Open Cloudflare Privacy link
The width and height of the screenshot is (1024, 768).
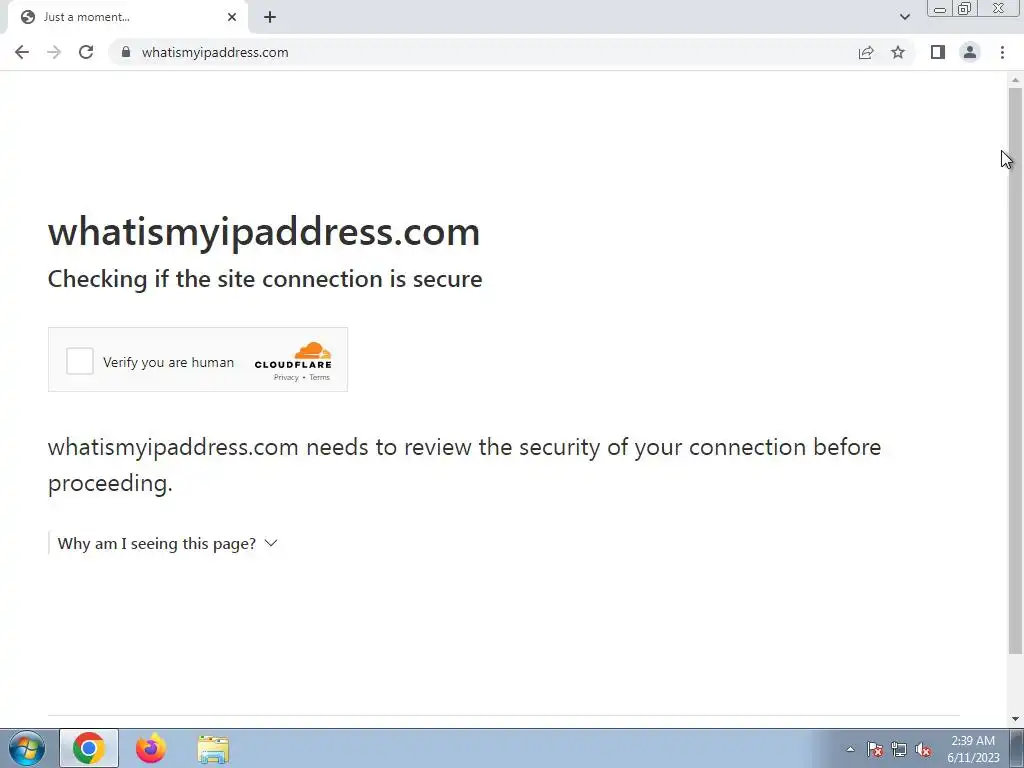286,377
